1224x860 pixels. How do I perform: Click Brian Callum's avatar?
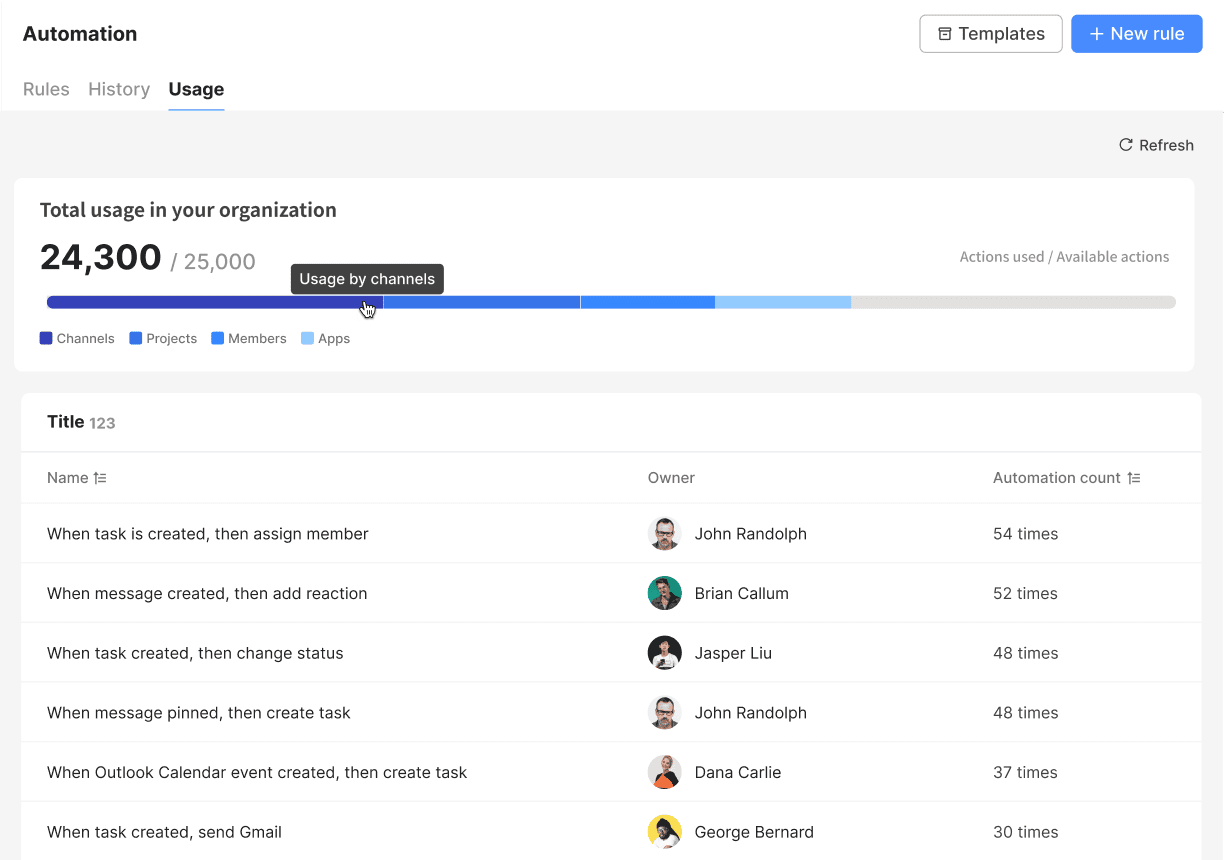point(664,593)
